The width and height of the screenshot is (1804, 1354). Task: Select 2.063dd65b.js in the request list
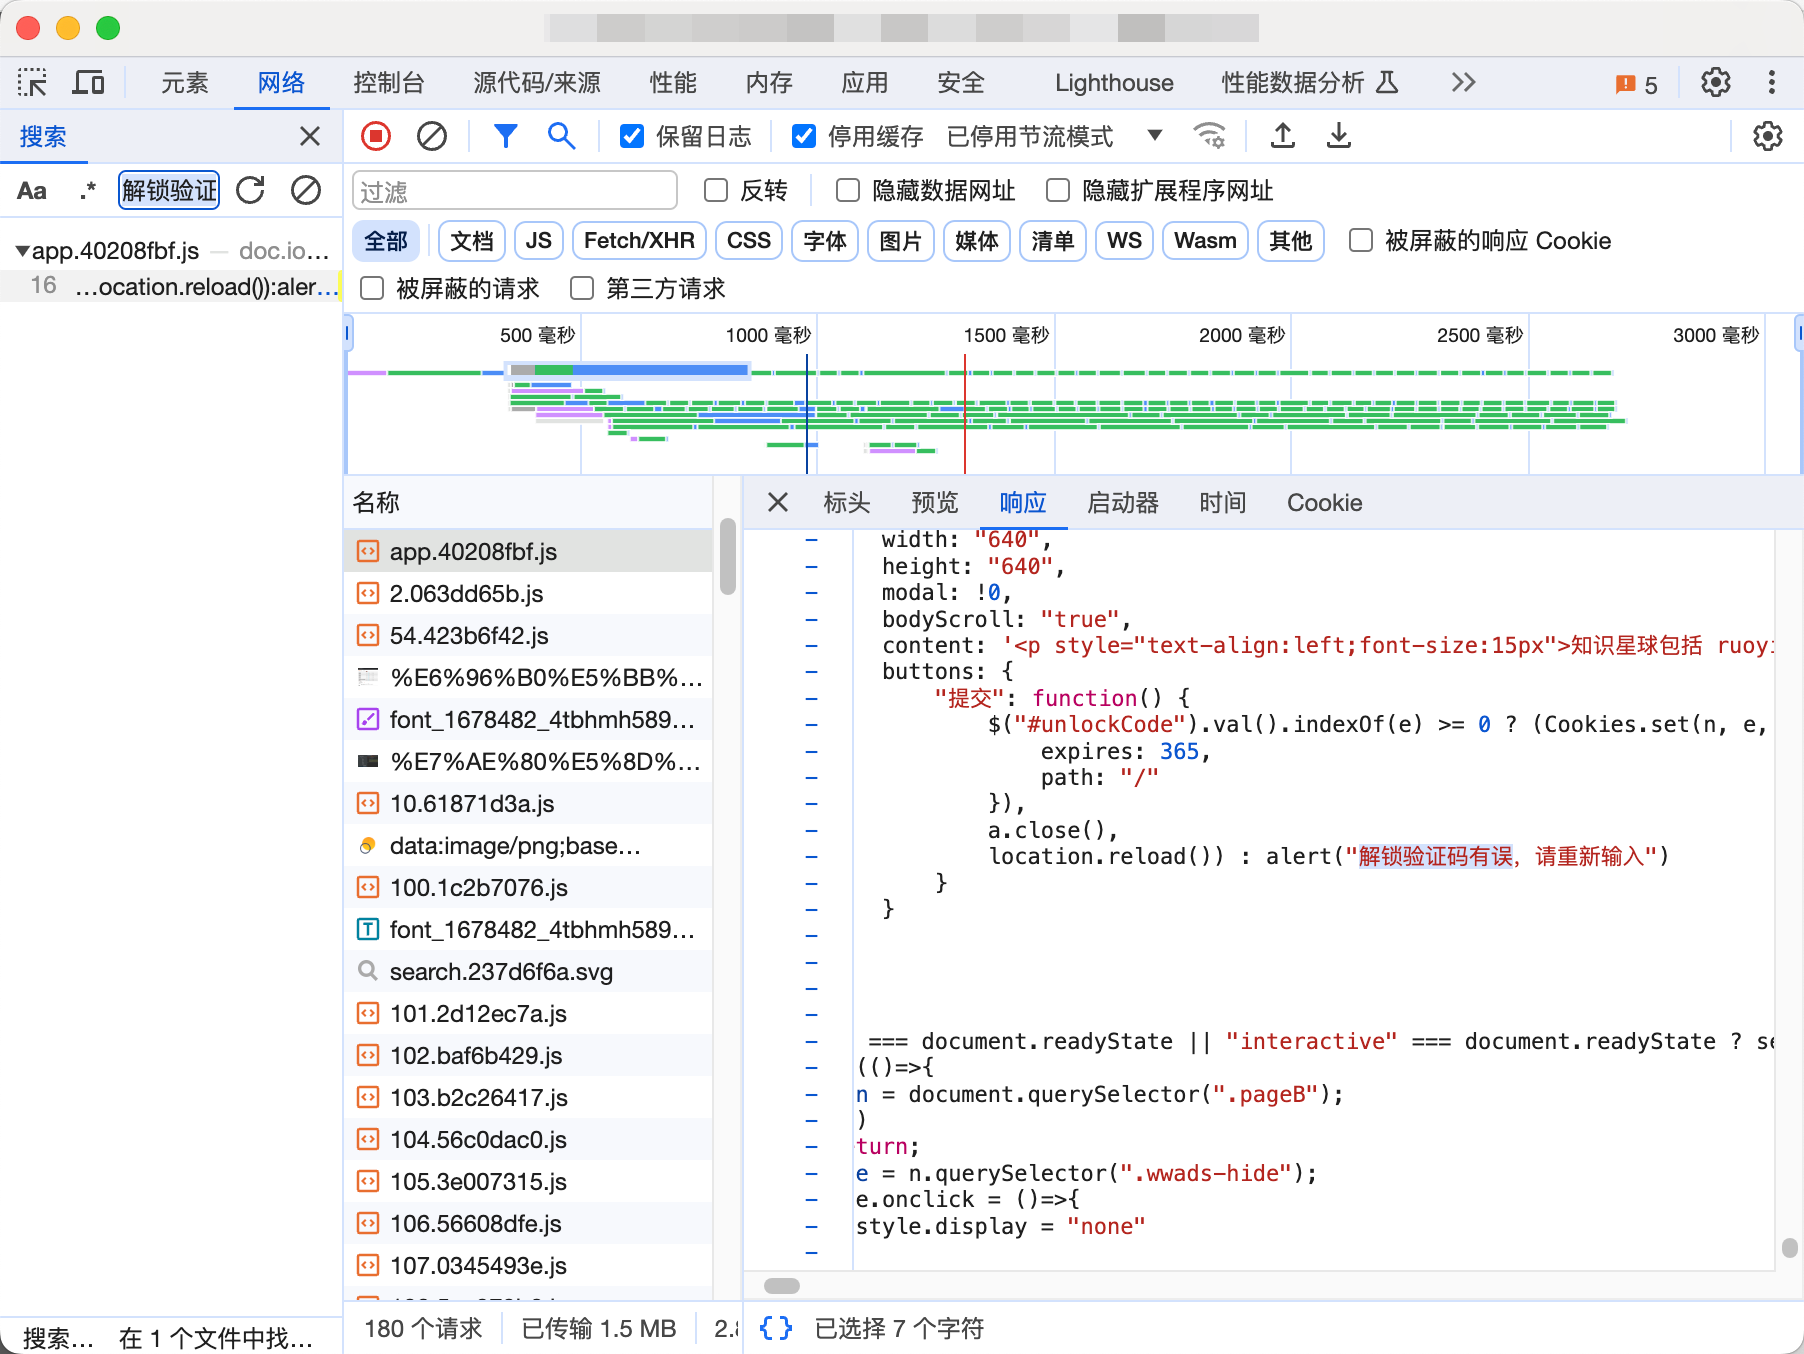(466, 594)
